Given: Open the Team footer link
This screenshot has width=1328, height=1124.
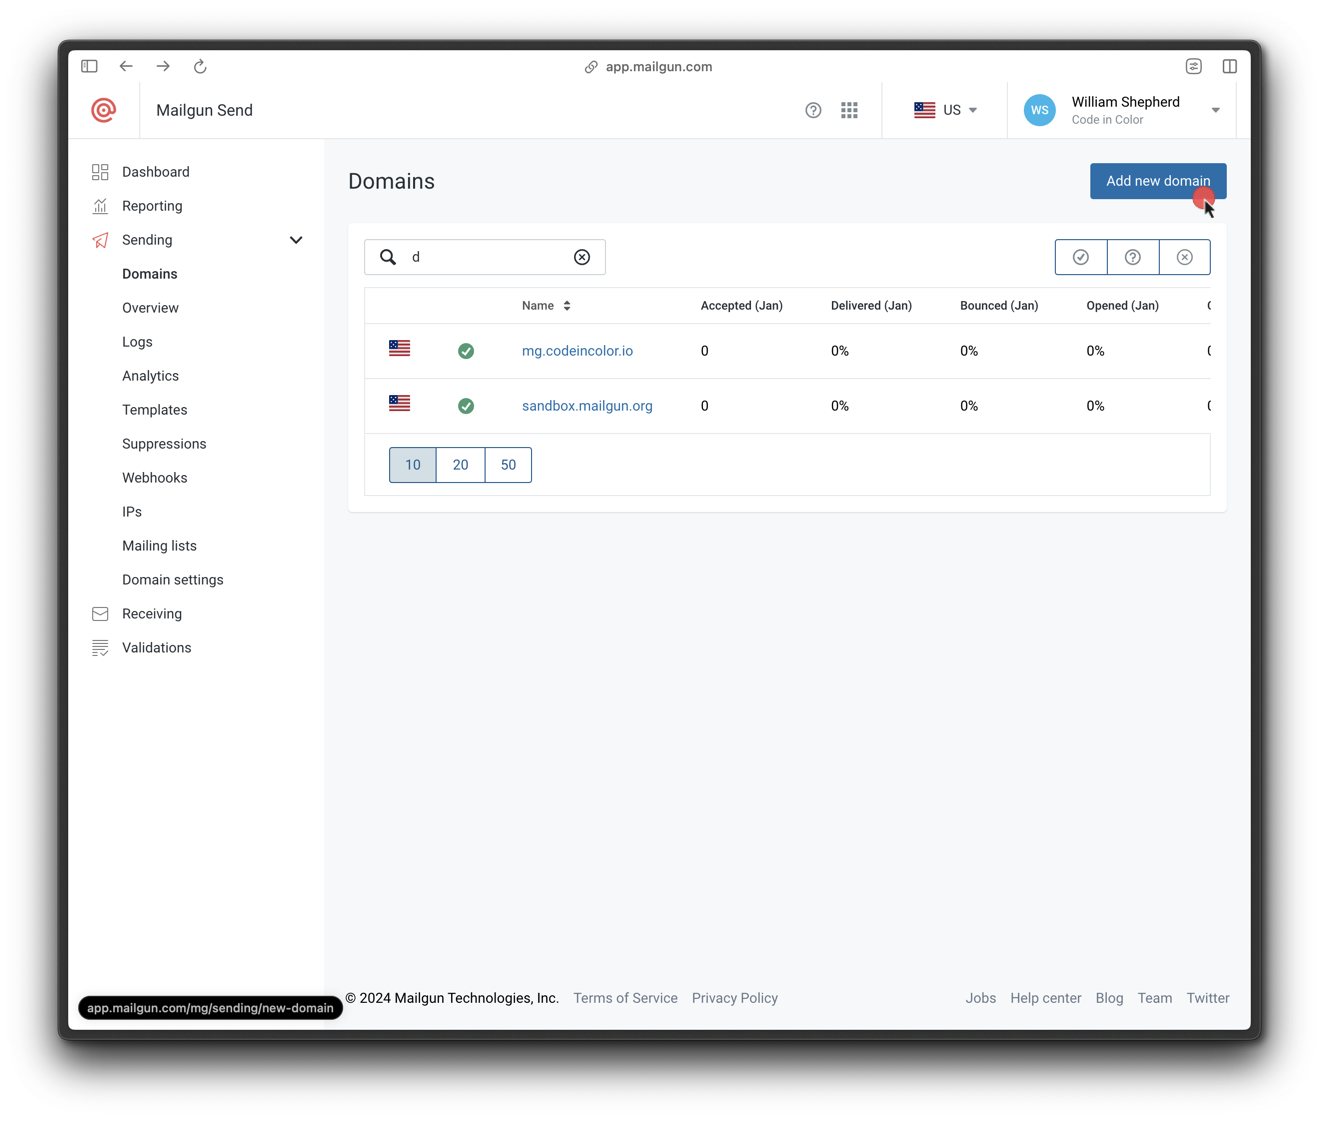Looking at the screenshot, I should pyautogui.click(x=1155, y=998).
